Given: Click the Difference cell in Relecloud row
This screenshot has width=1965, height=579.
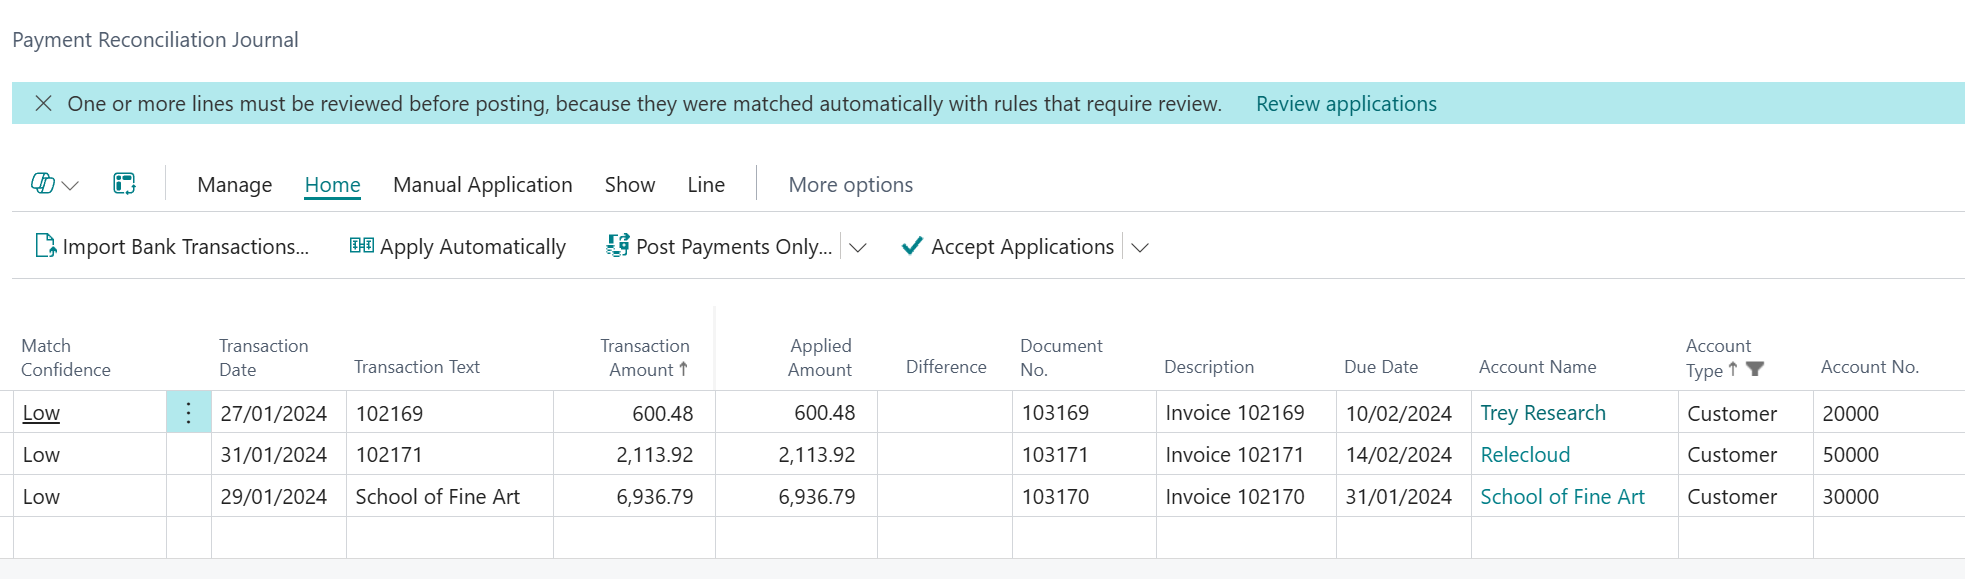Looking at the screenshot, I should (x=945, y=455).
